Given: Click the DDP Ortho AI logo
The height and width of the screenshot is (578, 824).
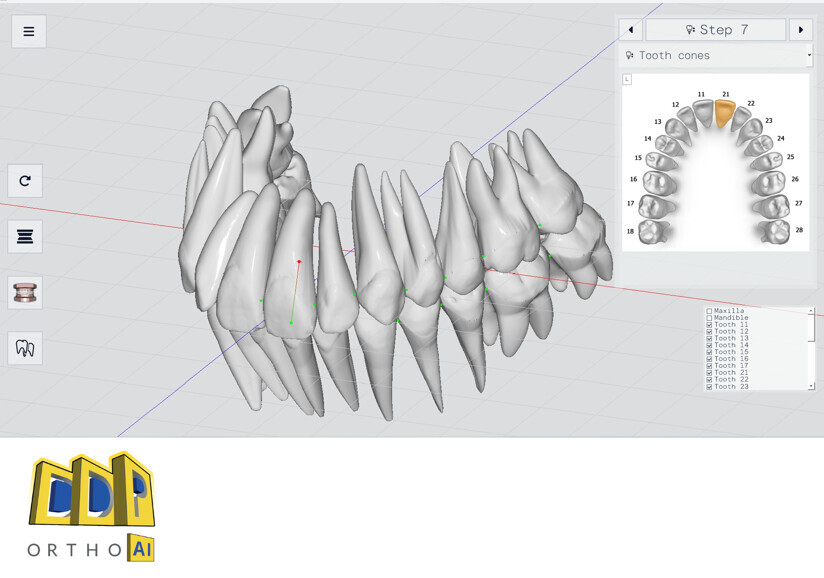Looking at the screenshot, I should [x=92, y=506].
